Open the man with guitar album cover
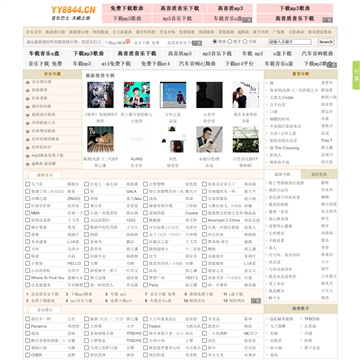Screen dimensions: 360x360 pyautogui.click(x=209, y=139)
